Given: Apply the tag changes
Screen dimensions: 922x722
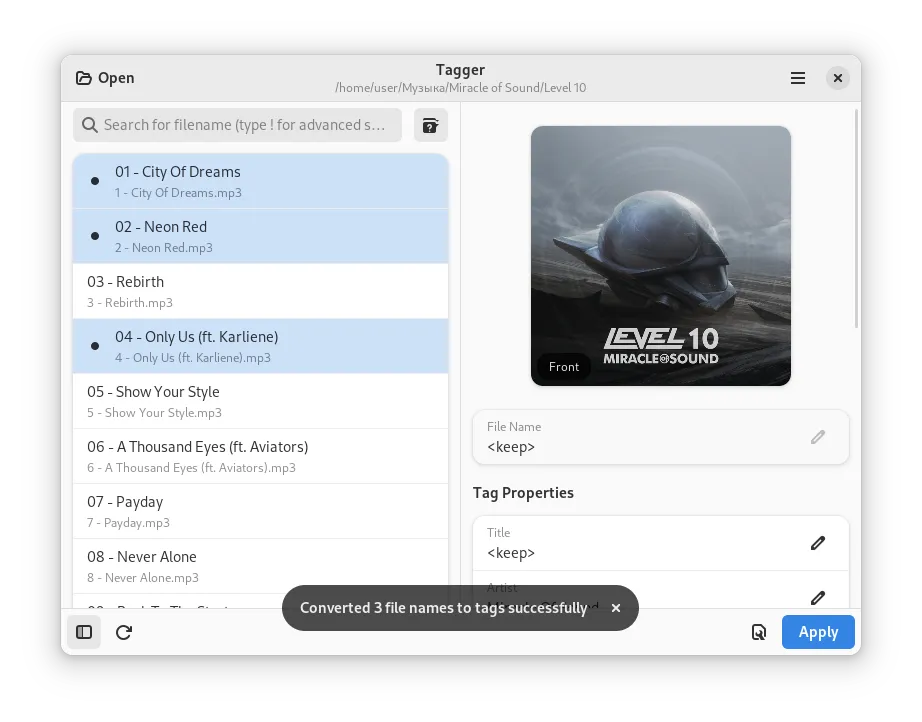Looking at the screenshot, I should [x=818, y=632].
